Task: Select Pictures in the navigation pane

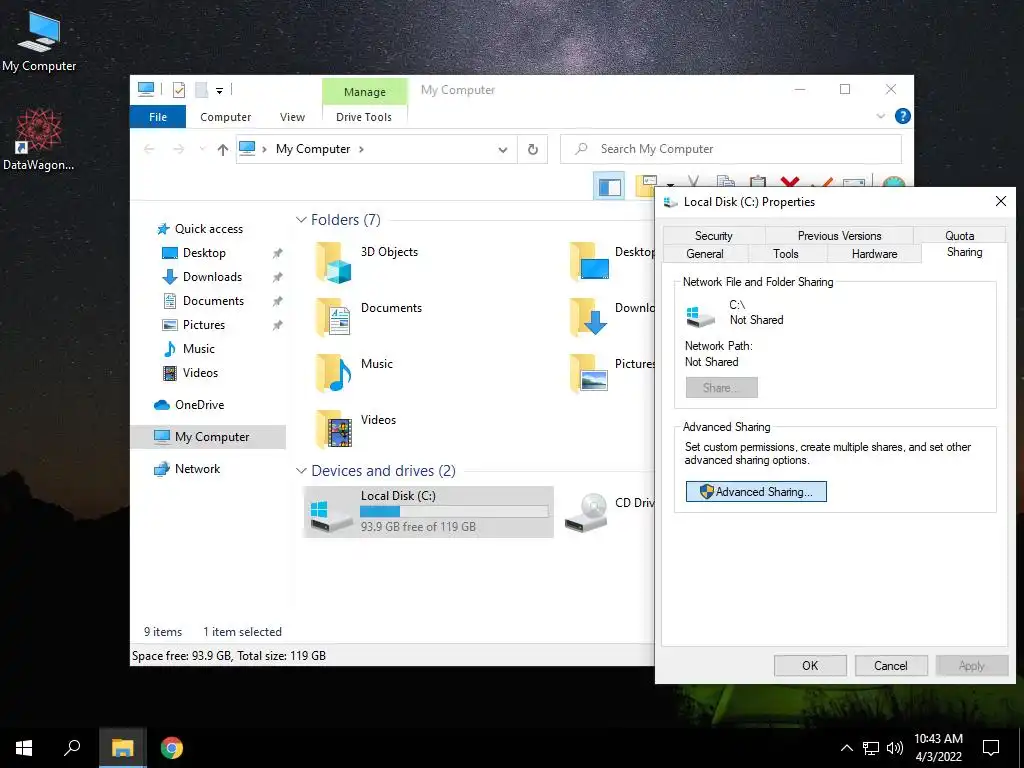Action: pos(203,325)
